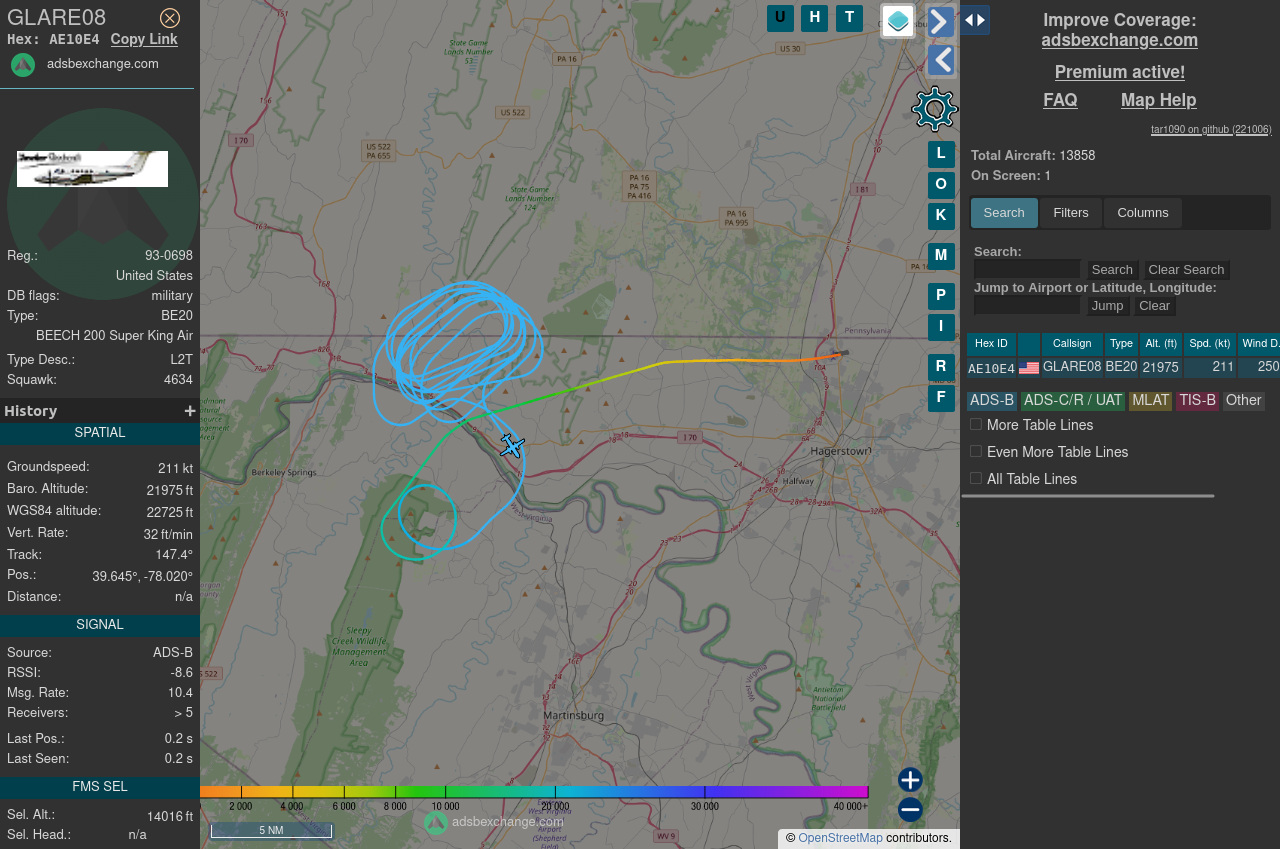
Task: Zoom in the map with plus icon
Action: [x=910, y=780]
